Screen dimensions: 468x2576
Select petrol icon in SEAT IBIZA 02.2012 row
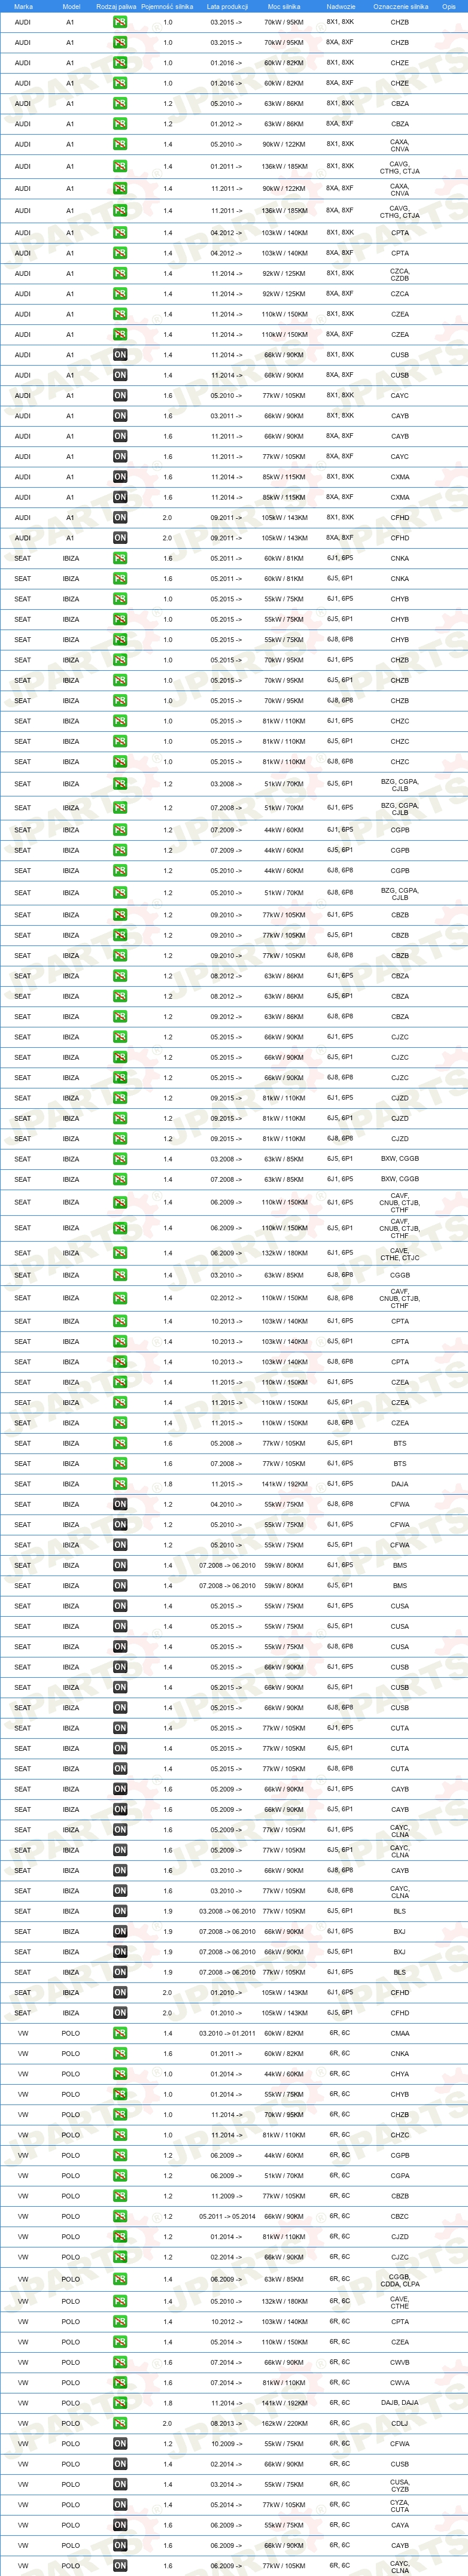(120, 1298)
